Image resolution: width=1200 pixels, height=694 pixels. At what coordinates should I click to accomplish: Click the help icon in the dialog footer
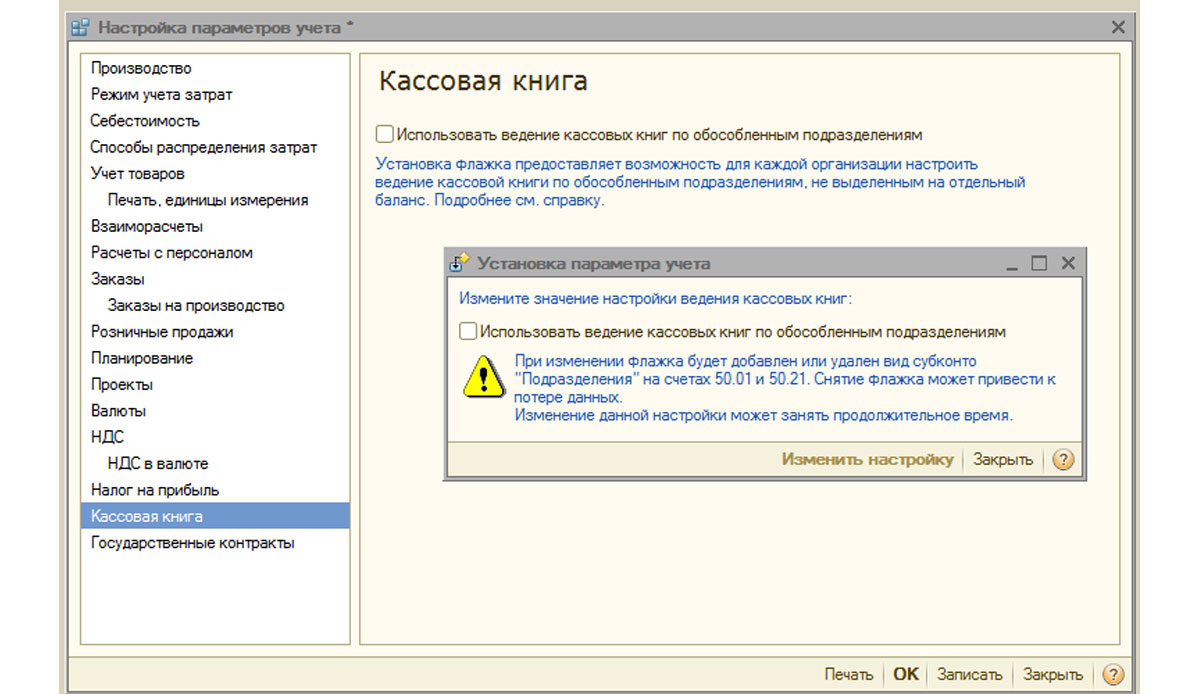1063,460
